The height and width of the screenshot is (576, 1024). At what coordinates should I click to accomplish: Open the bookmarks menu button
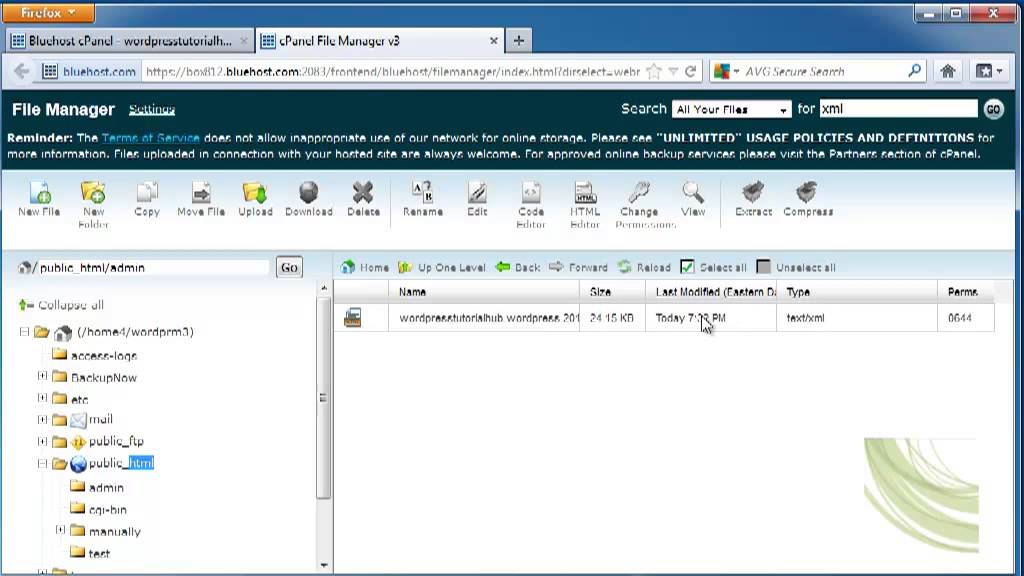989,71
